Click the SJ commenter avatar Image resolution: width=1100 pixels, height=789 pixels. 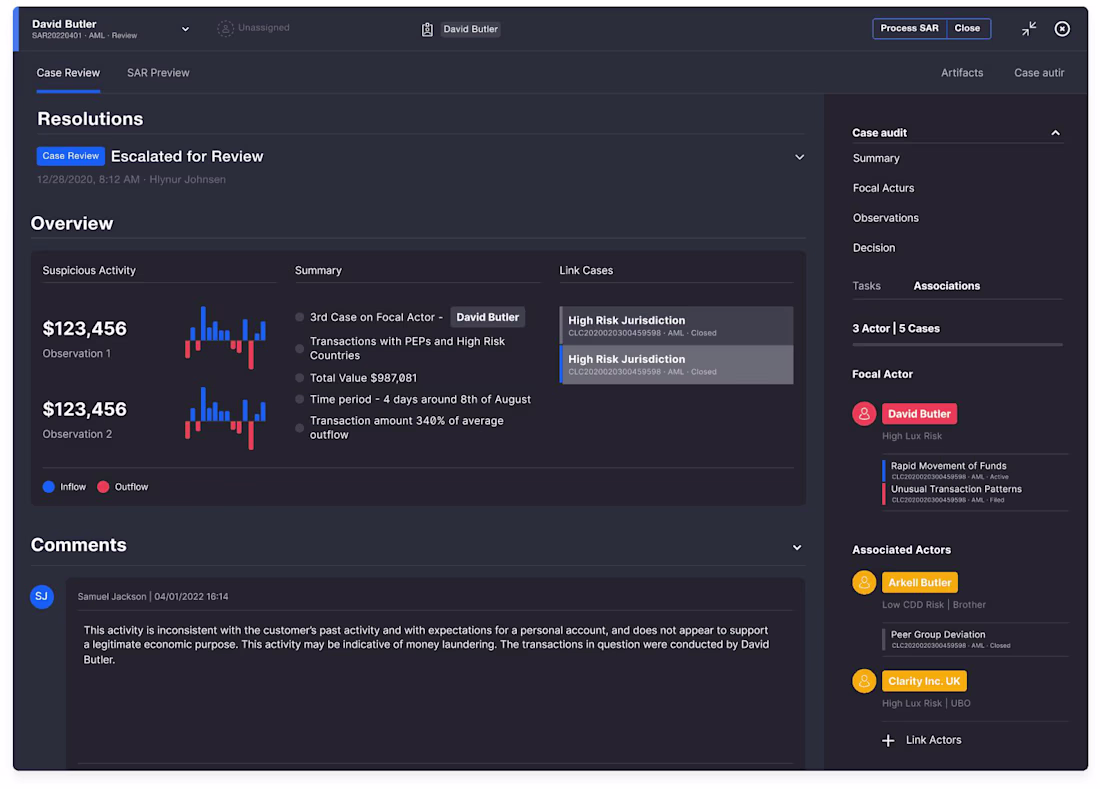pos(42,597)
